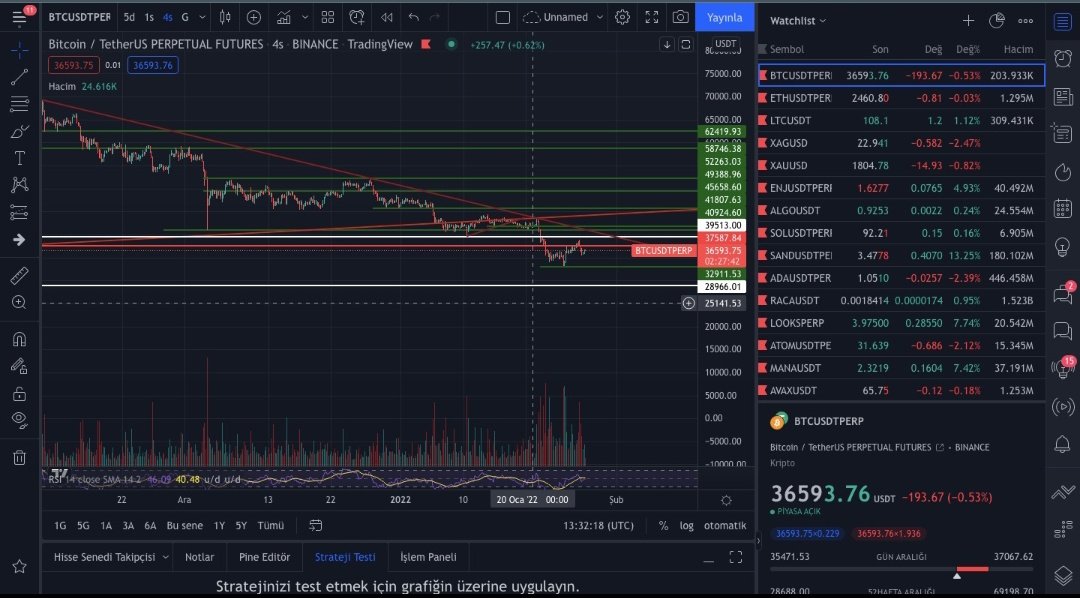Open watchlist more options menu

[1026, 21]
